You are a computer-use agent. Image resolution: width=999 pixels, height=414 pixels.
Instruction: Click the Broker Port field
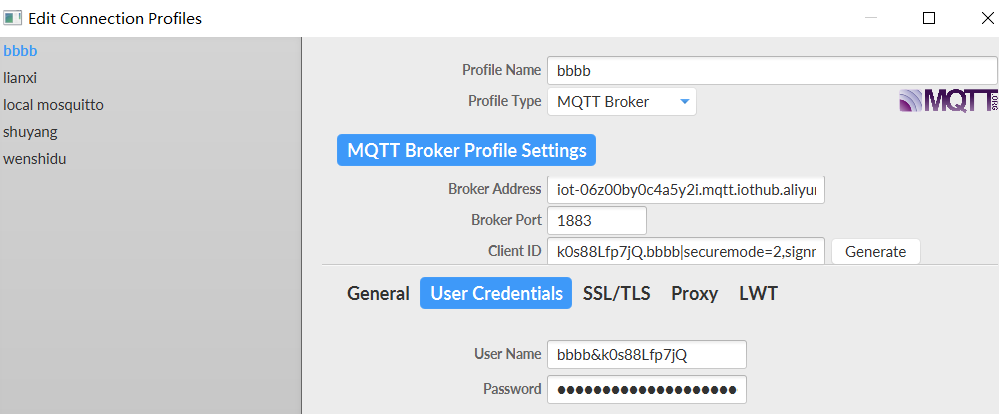pos(596,220)
